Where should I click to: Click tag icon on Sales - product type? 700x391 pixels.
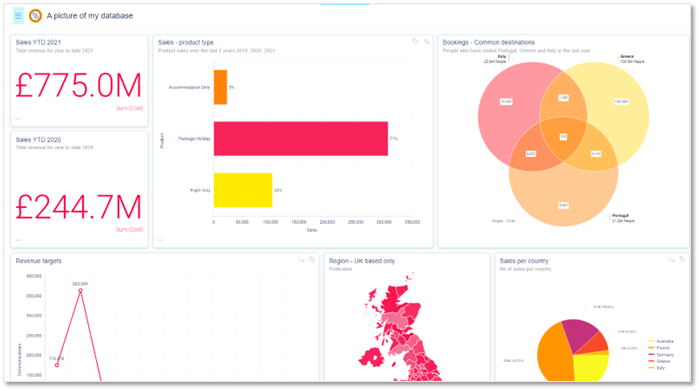(415, 41)
